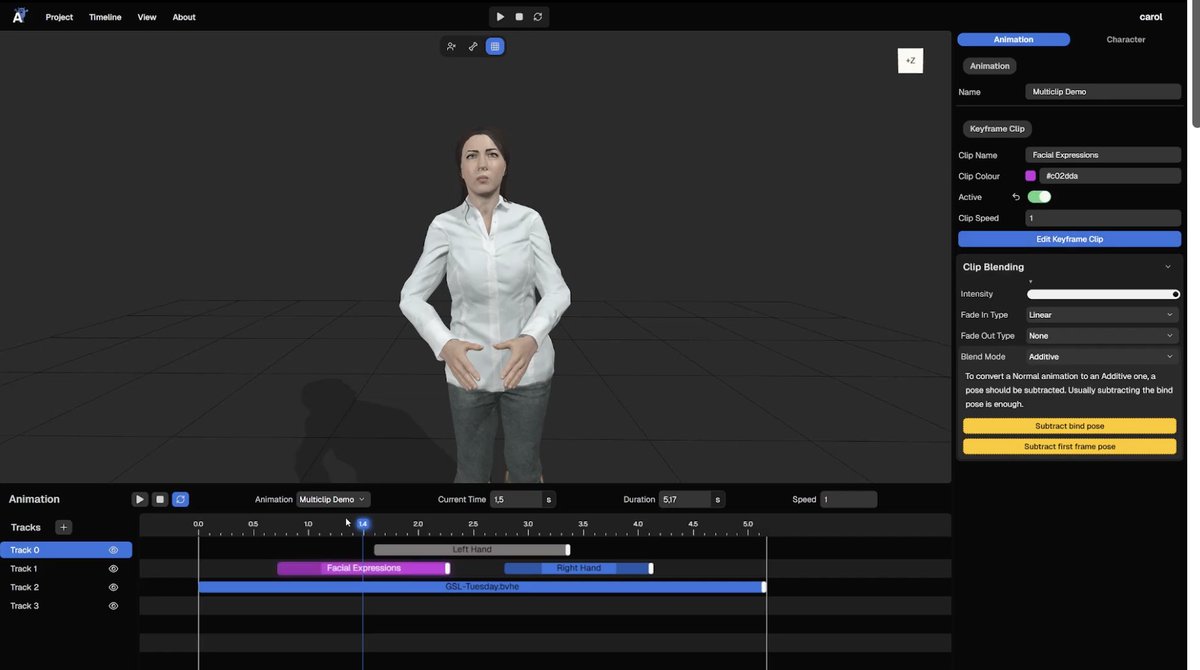Click the Clip Speed field

click(1103, 218)
